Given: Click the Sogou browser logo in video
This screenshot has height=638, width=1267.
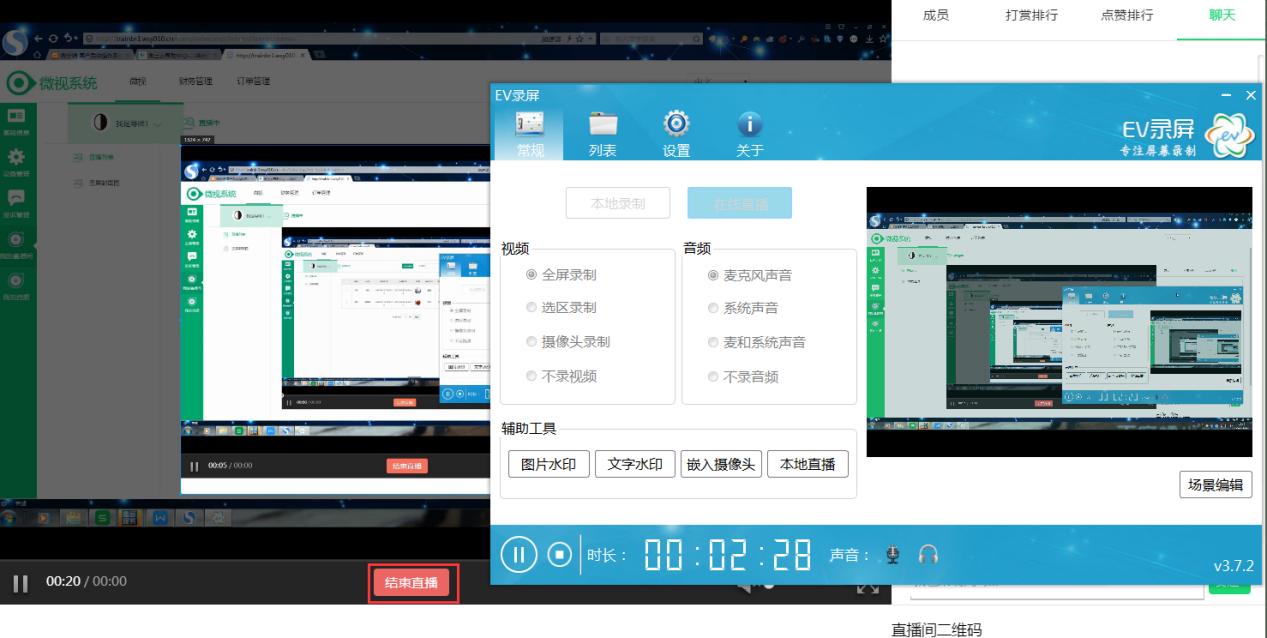Looking at the screenshot, I should tap(14, 42).
